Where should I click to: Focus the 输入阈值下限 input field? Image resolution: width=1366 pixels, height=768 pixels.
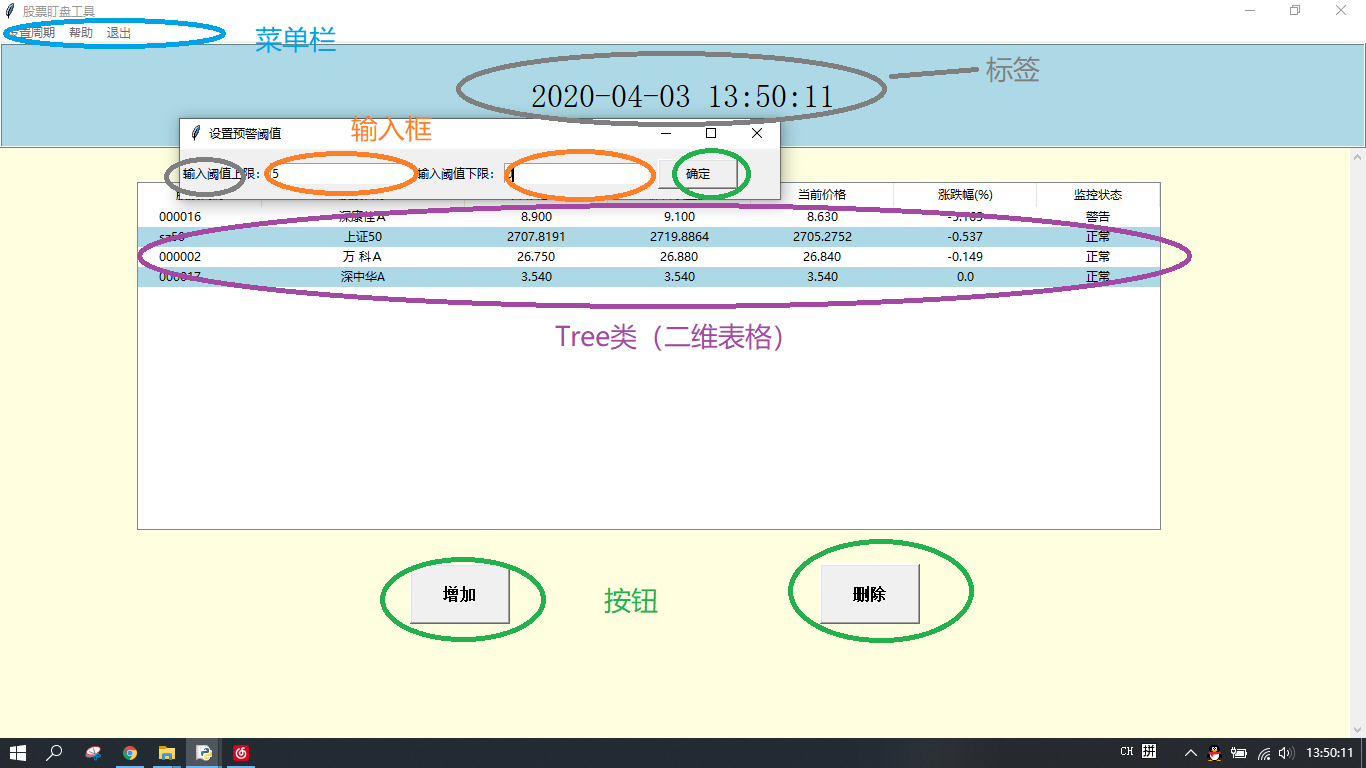[577, 174]
